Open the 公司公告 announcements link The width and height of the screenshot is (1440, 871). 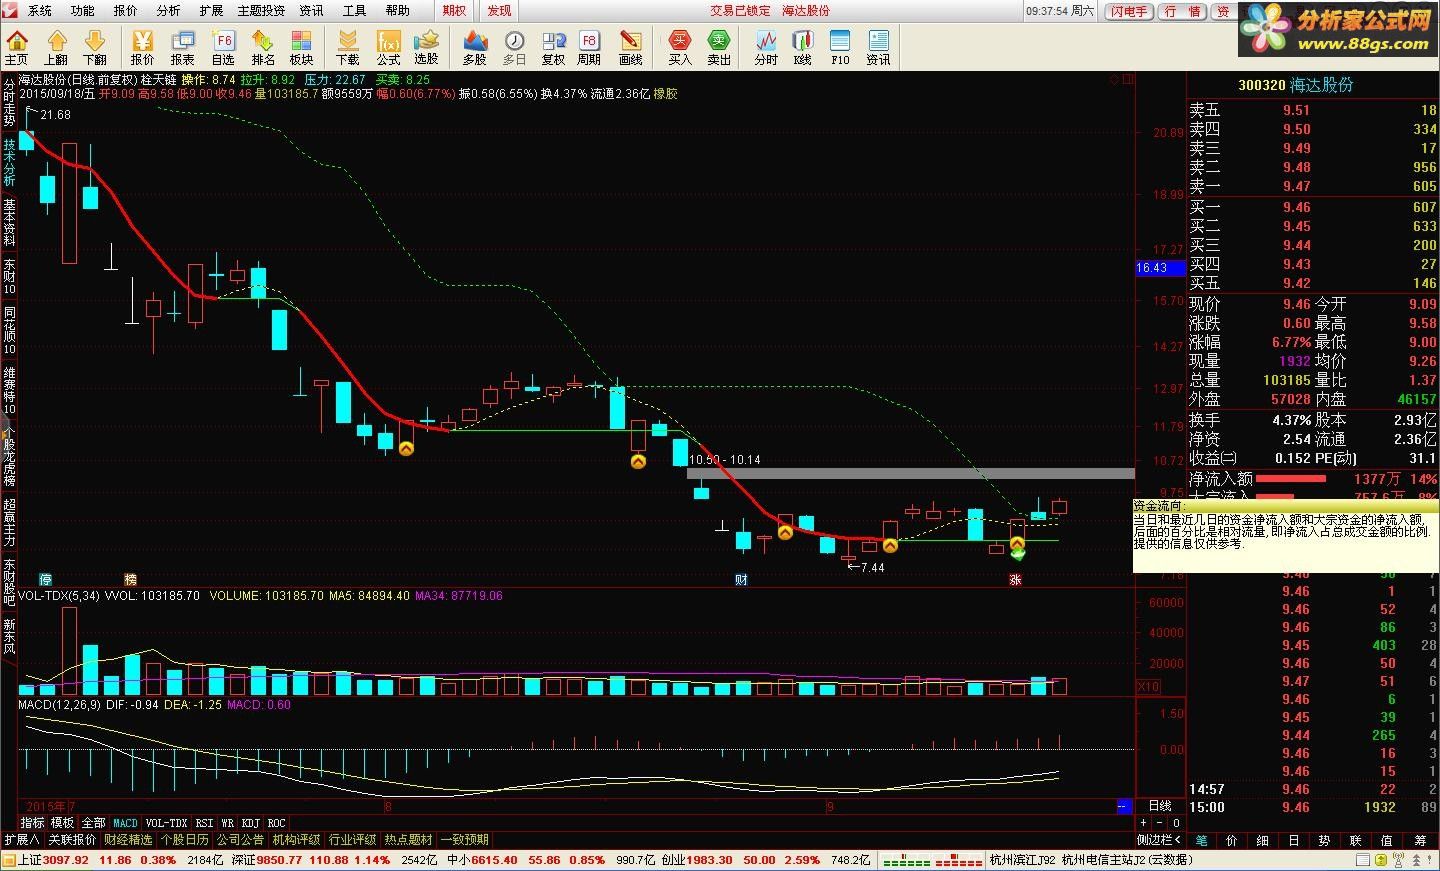(x=240, y=840)
